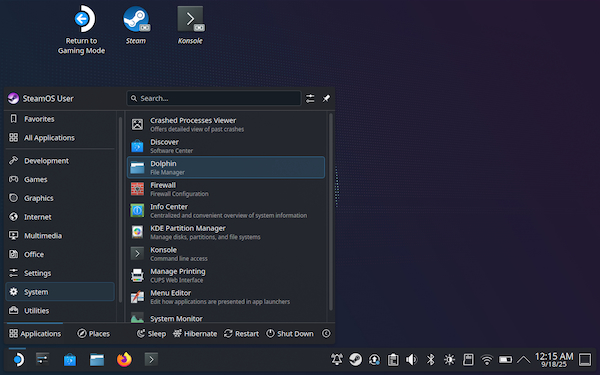Open Return to Gaming Mode desktop shortcut
The width and height of the screenshot is (600, 375).
pos(82,30)
